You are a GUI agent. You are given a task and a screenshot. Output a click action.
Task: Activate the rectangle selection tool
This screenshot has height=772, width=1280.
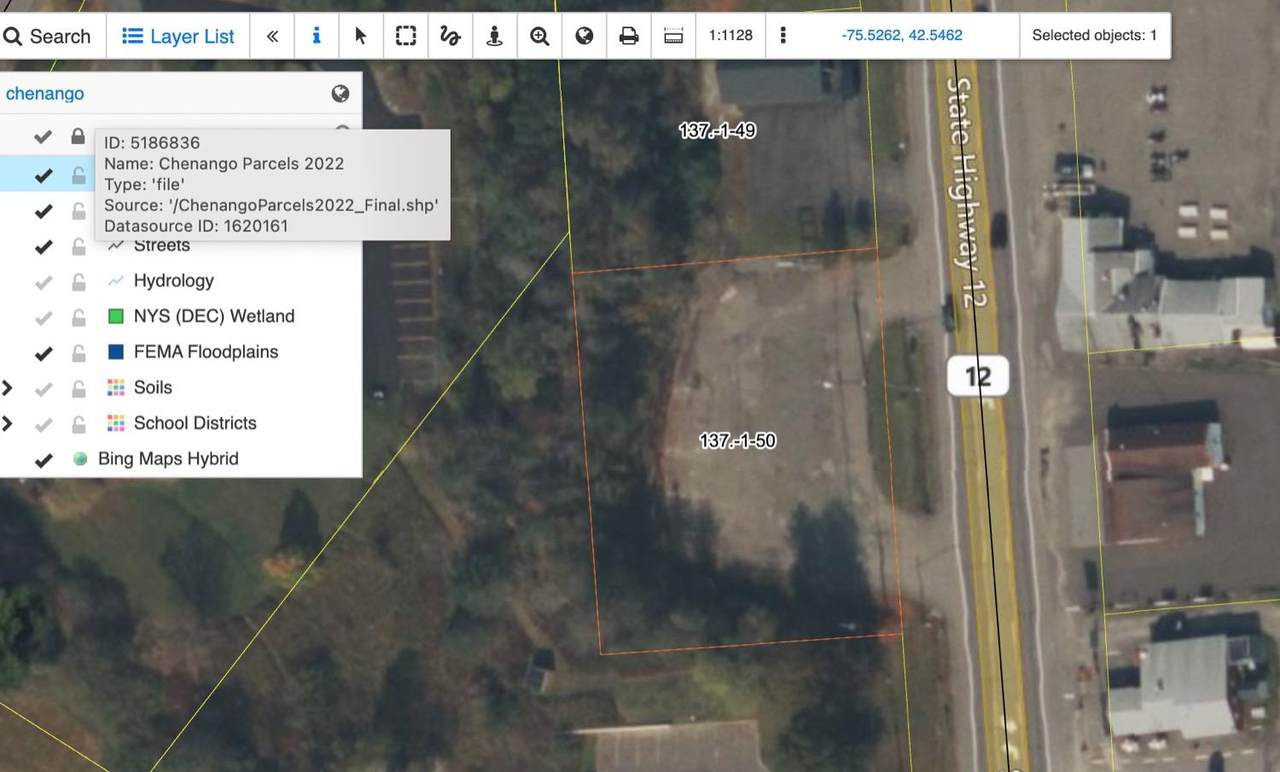pos(405,36)
